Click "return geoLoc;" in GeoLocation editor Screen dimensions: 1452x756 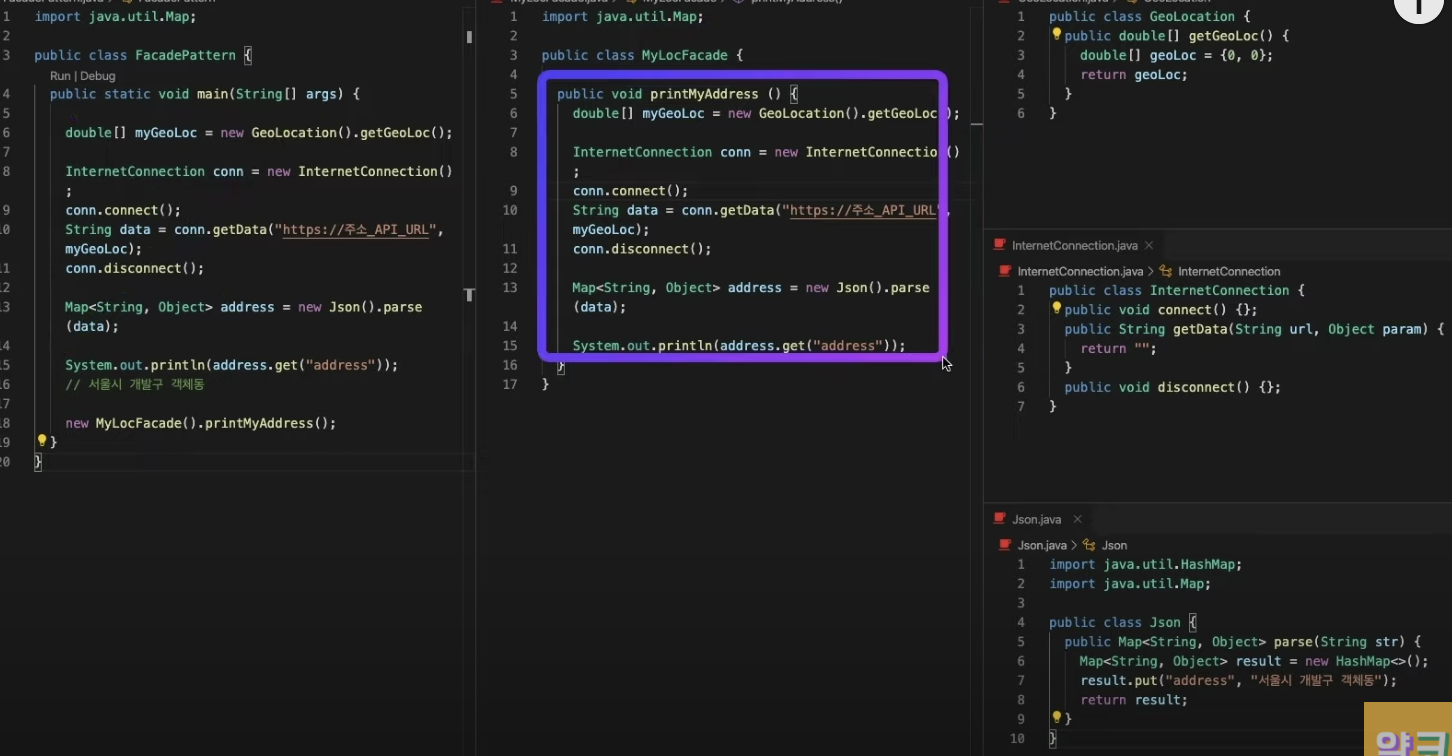(1134, 74)
